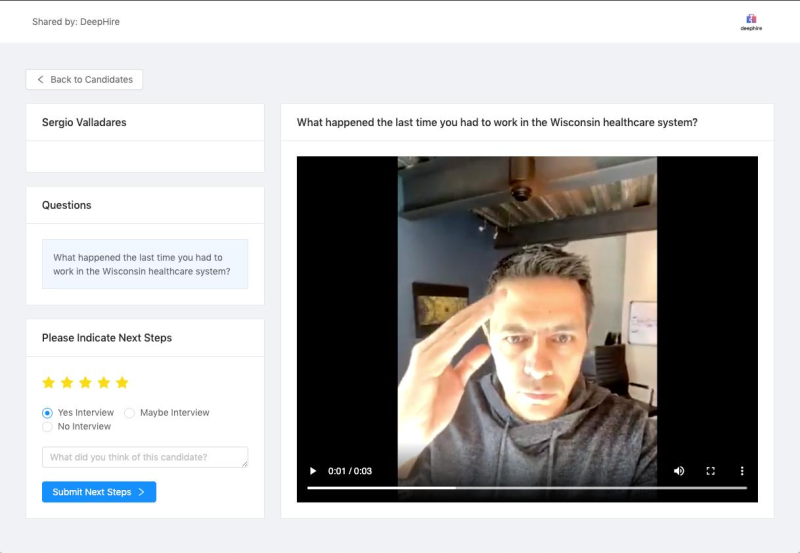This screenshot has width=800, height=553.
Task: Seek on the video progress bar
Action: (527, 488)
